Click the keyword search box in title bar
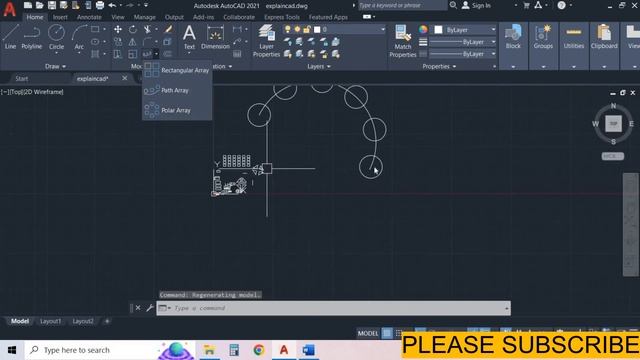Screen dimensions: 640x360 coord(402,5)
